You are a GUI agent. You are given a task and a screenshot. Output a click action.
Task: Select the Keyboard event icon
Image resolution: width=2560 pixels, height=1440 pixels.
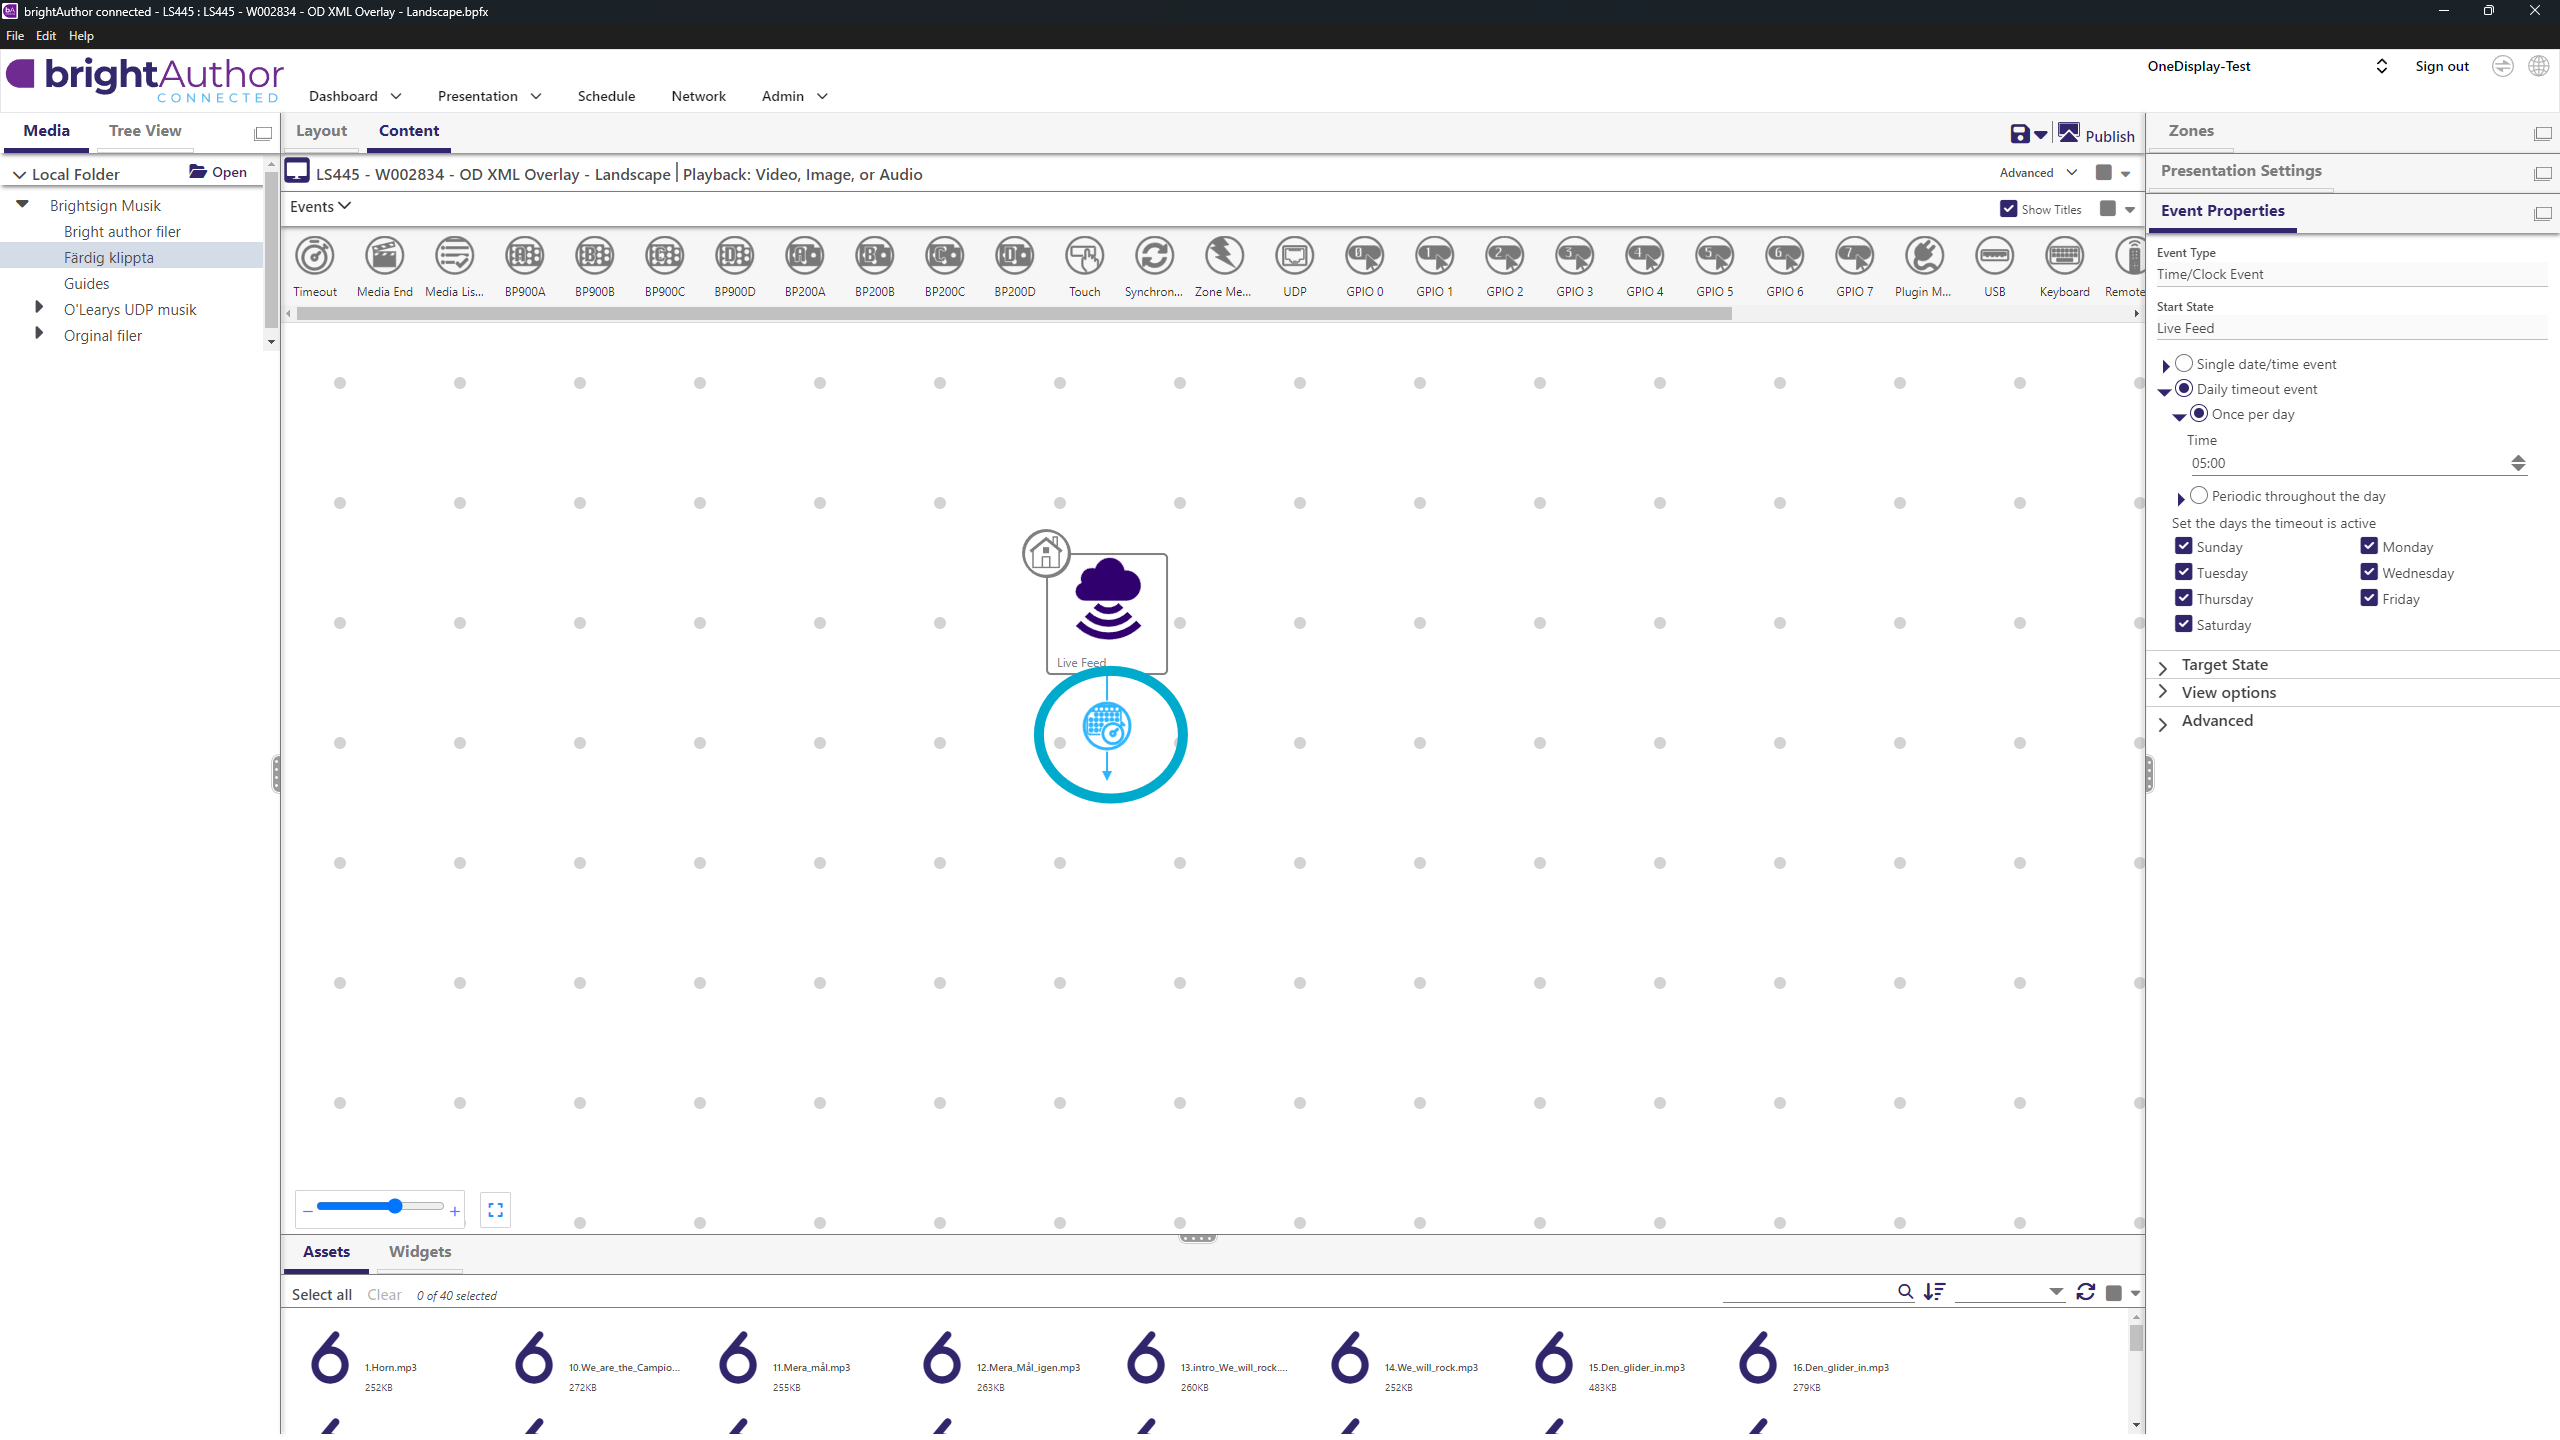pyautogui.click(x=2064, y=257)
